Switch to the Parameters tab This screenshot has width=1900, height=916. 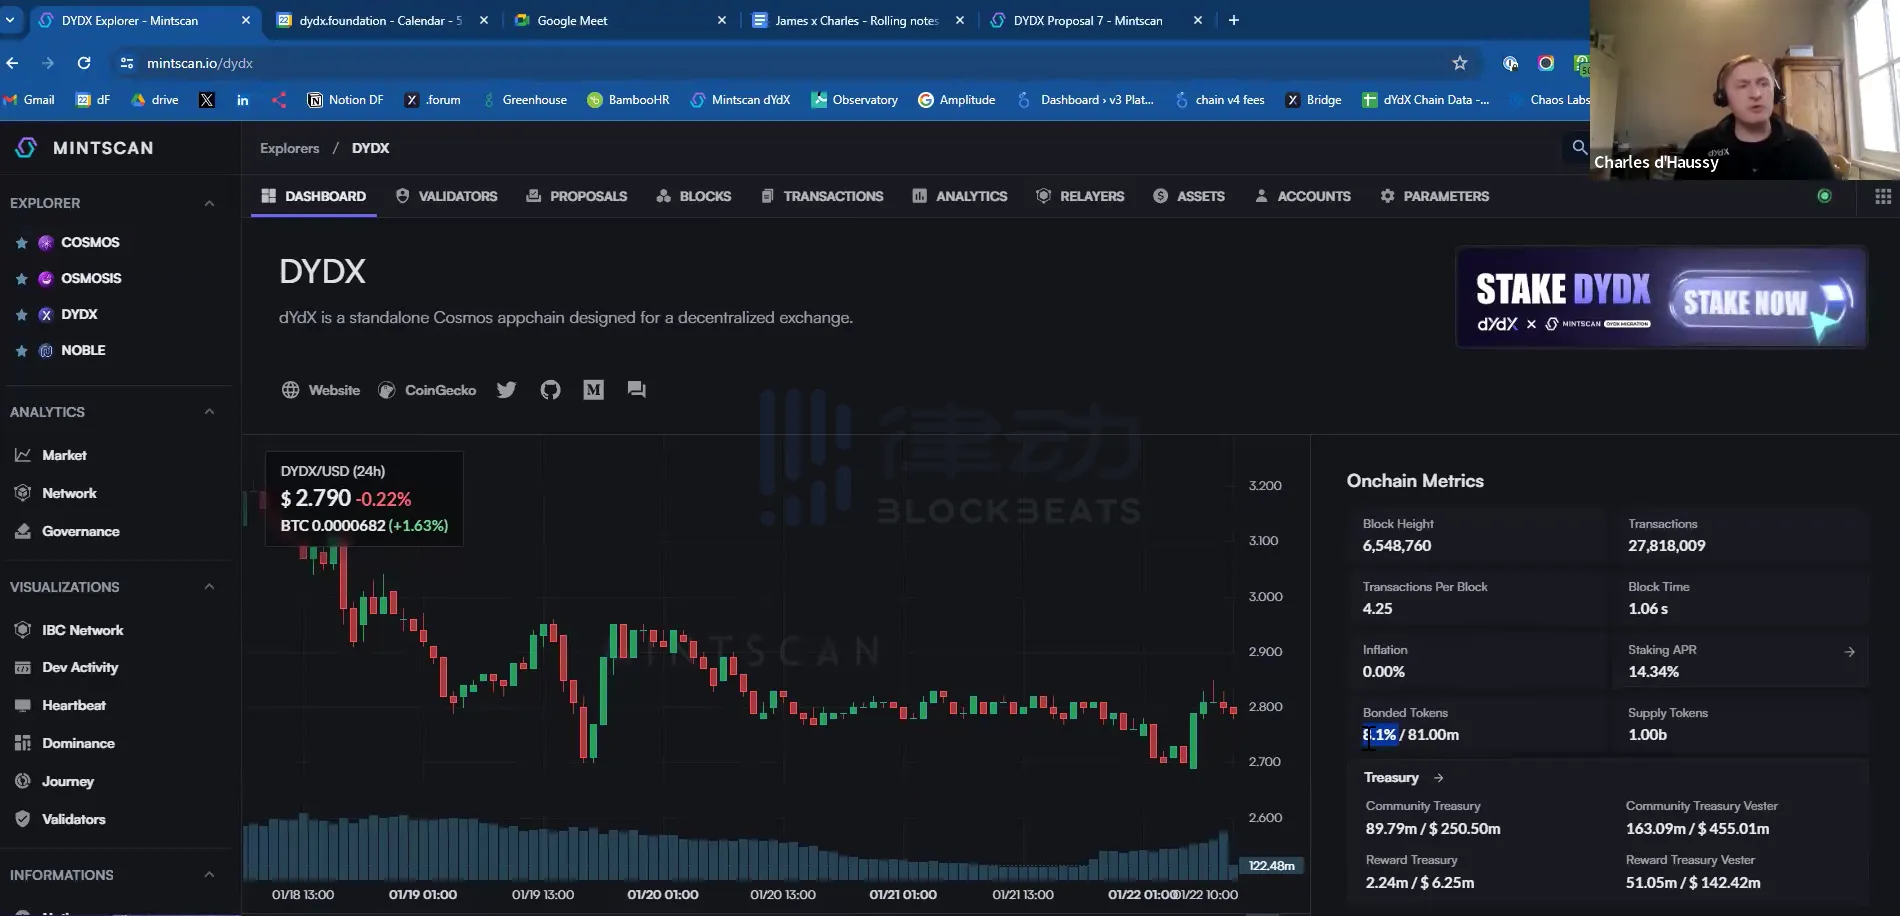tap(1435, 196)
